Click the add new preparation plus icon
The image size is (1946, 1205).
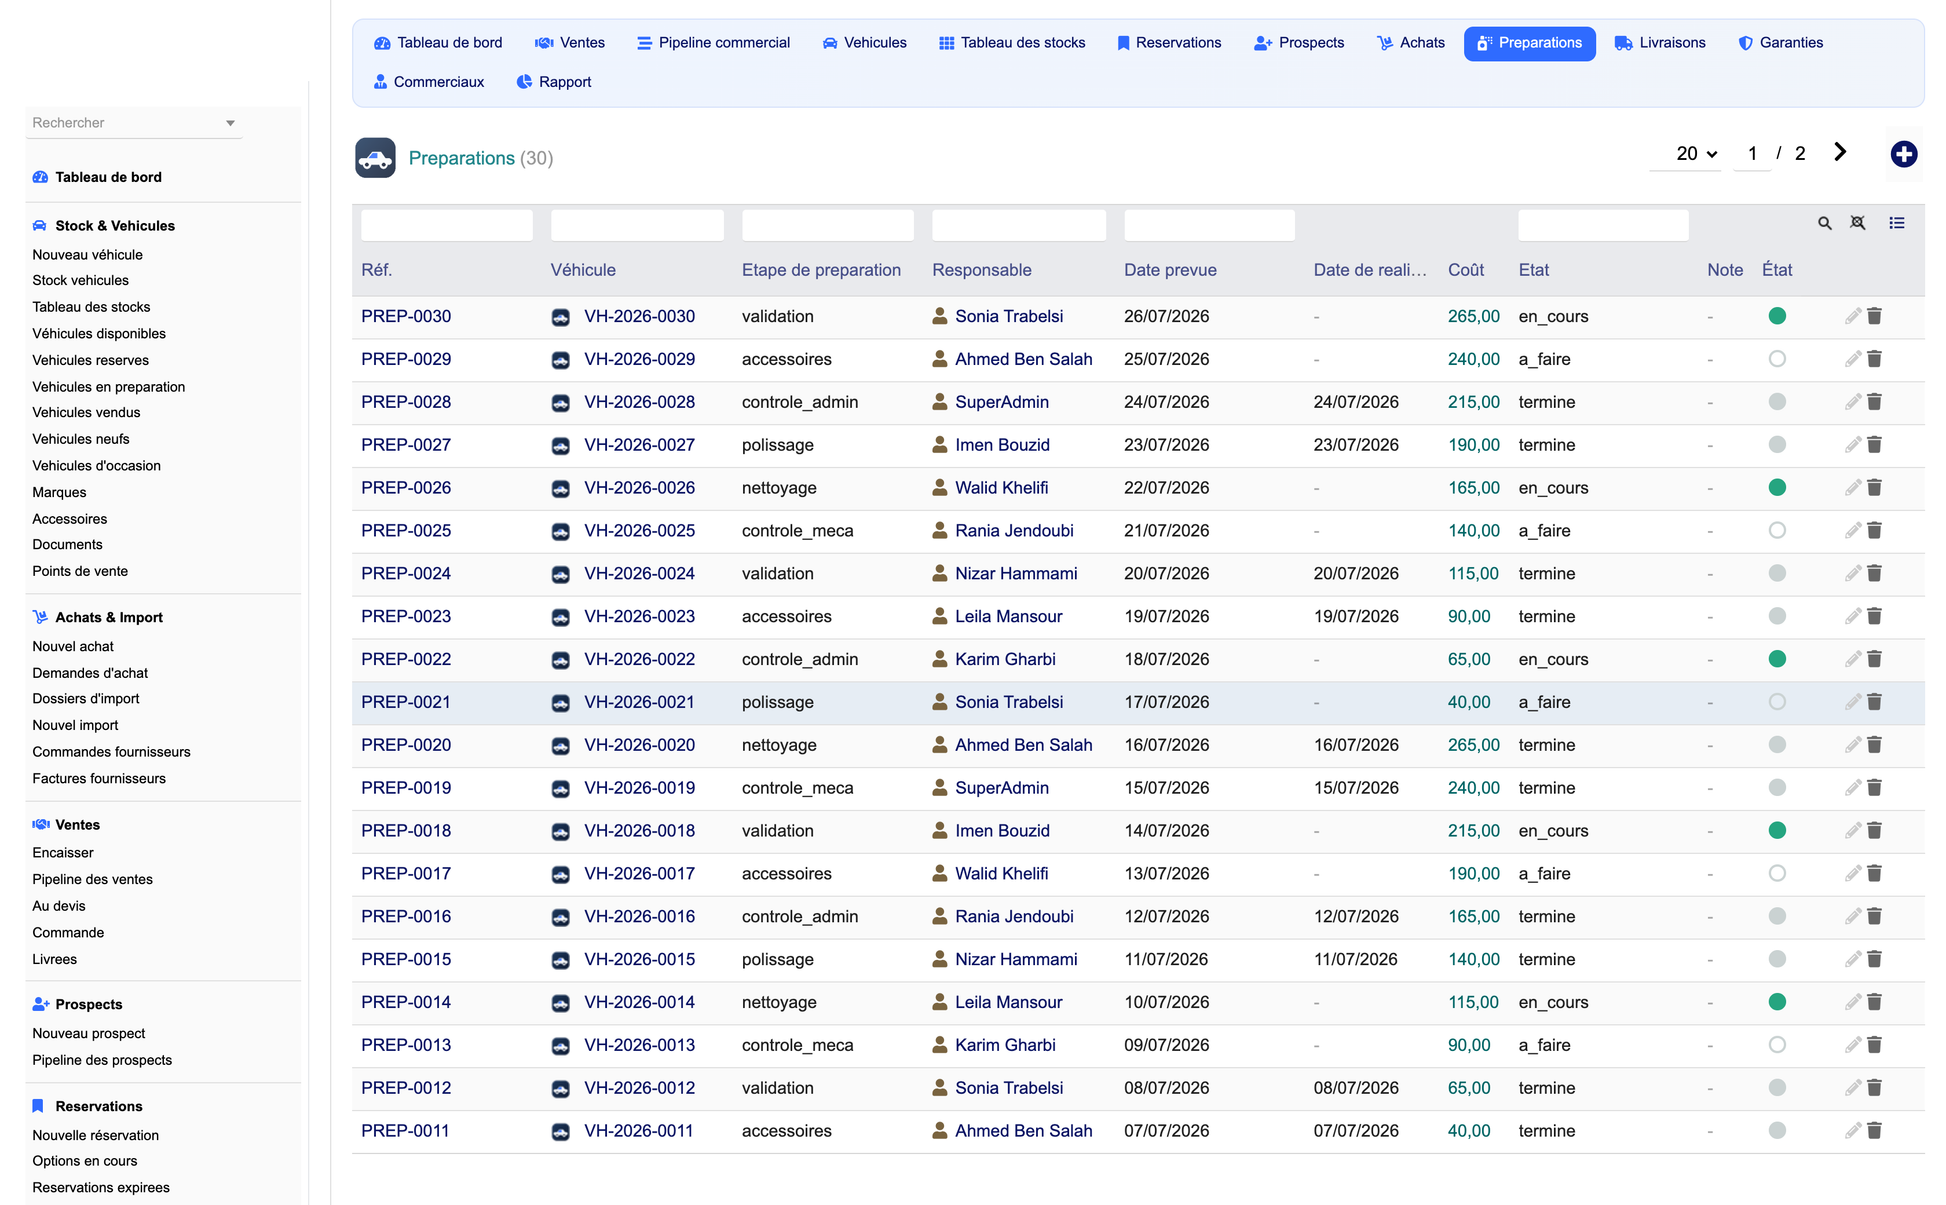(x=1903, y=154)
